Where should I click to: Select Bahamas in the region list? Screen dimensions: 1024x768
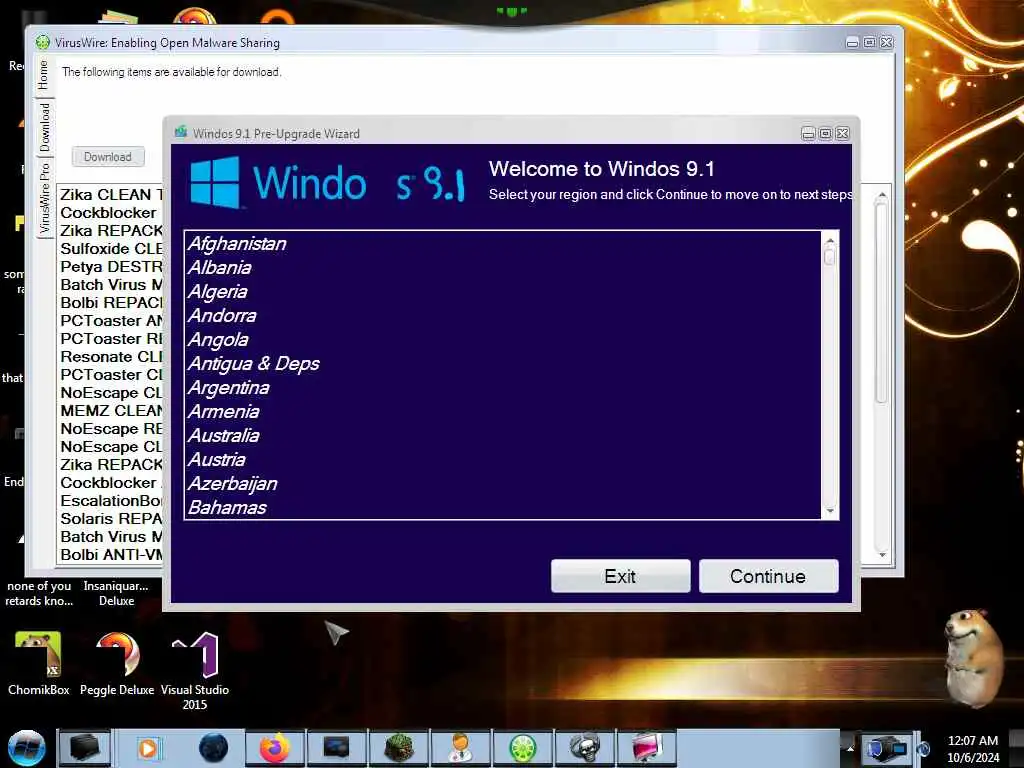click(x=503, y=507)
